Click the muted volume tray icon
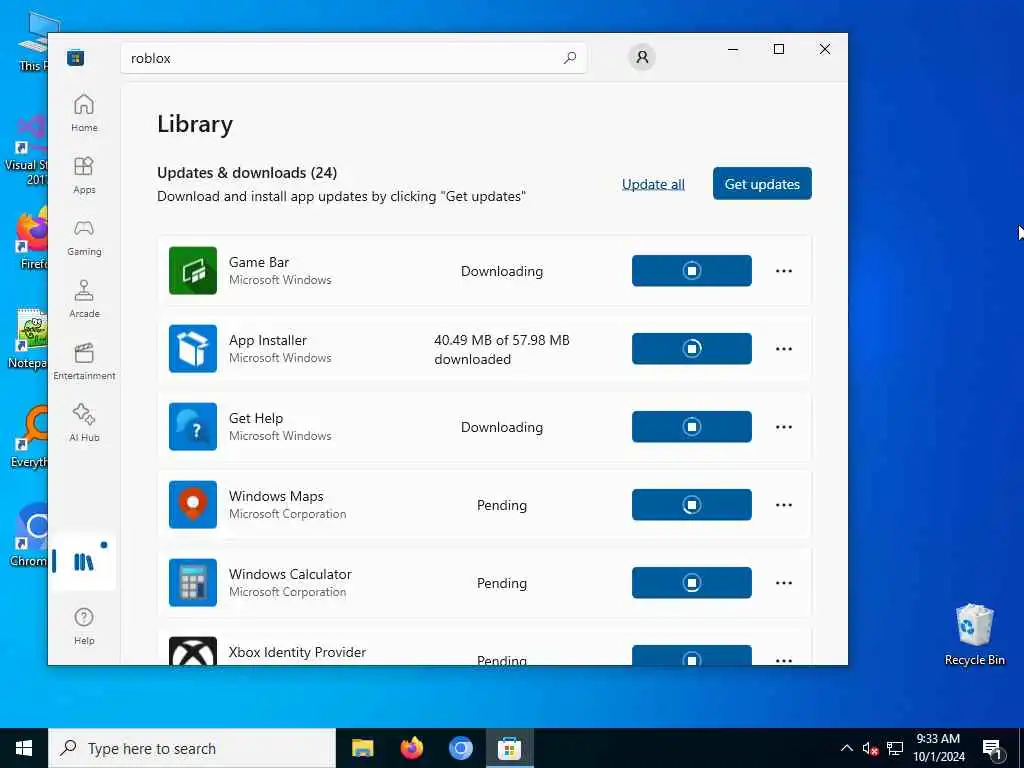 tap(870, 748)
